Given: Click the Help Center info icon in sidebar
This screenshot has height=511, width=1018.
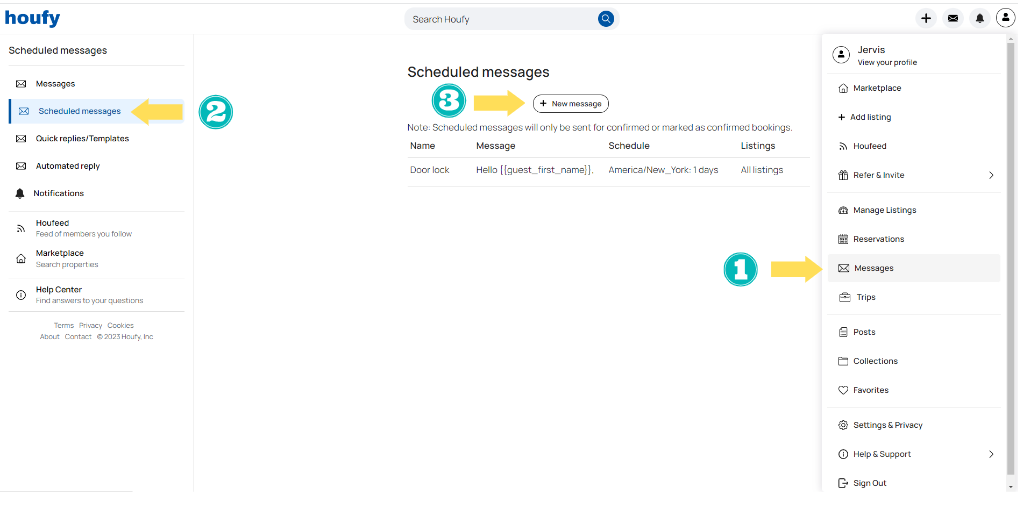Looking at the screenshot, I should [x=21, y=295].
